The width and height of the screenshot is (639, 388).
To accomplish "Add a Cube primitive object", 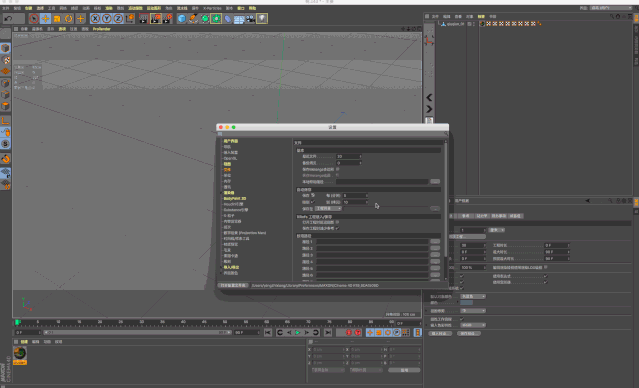I will [x=182, y=18].
